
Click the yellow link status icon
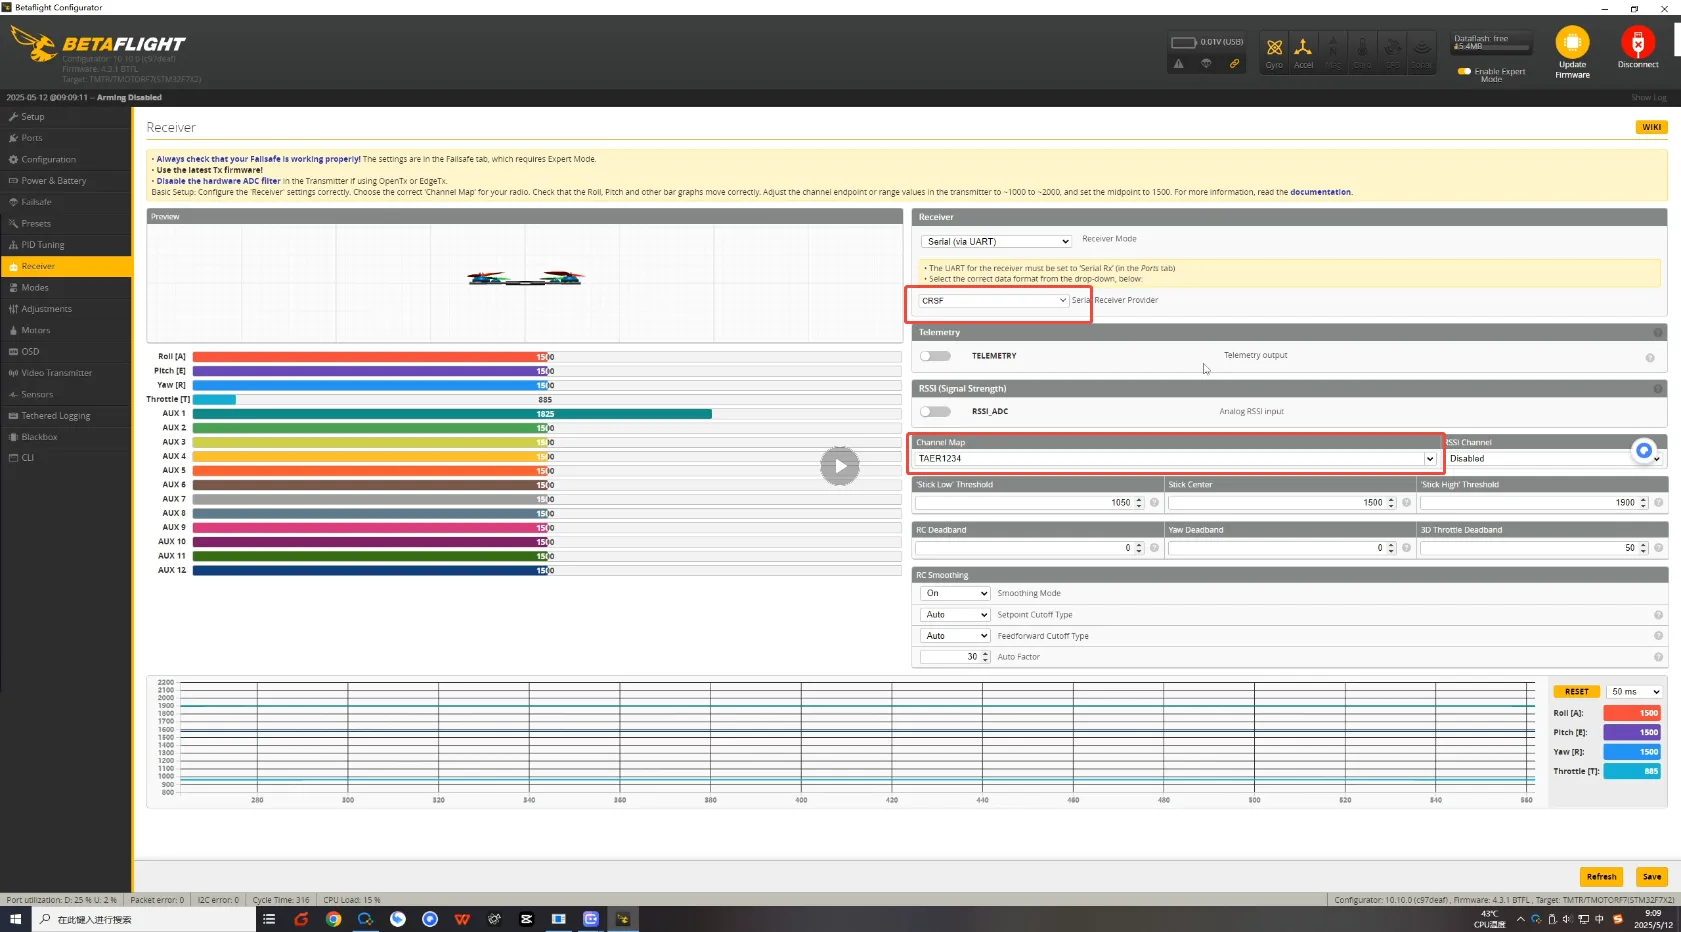click(1235, 64)
